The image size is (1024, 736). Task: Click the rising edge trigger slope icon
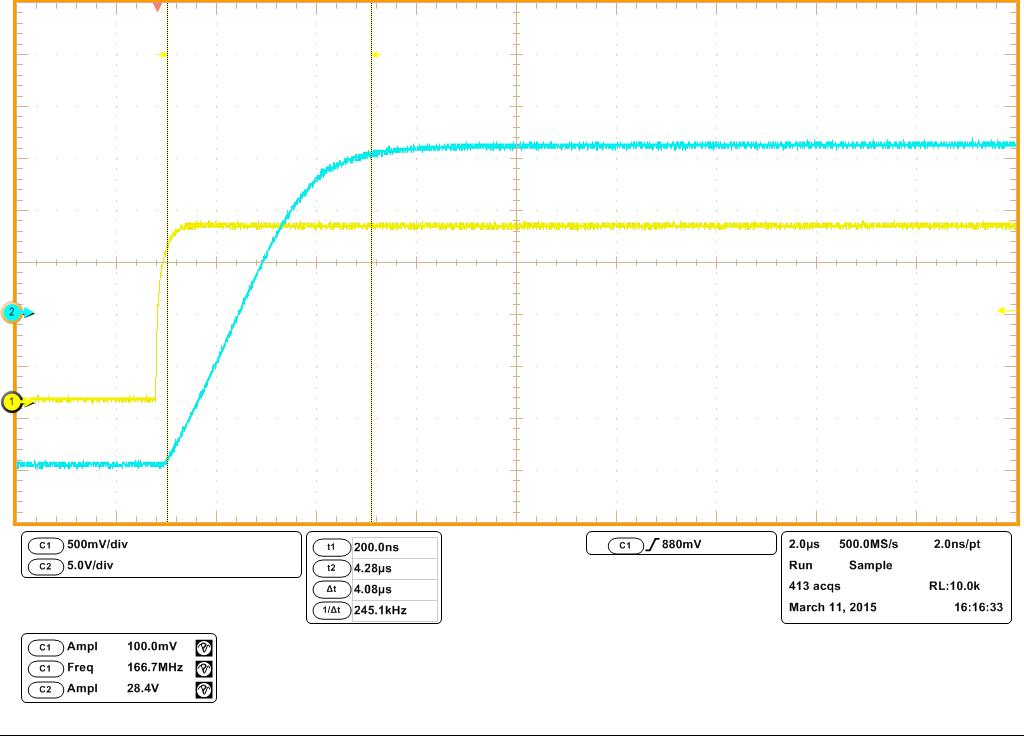[652, 545]
